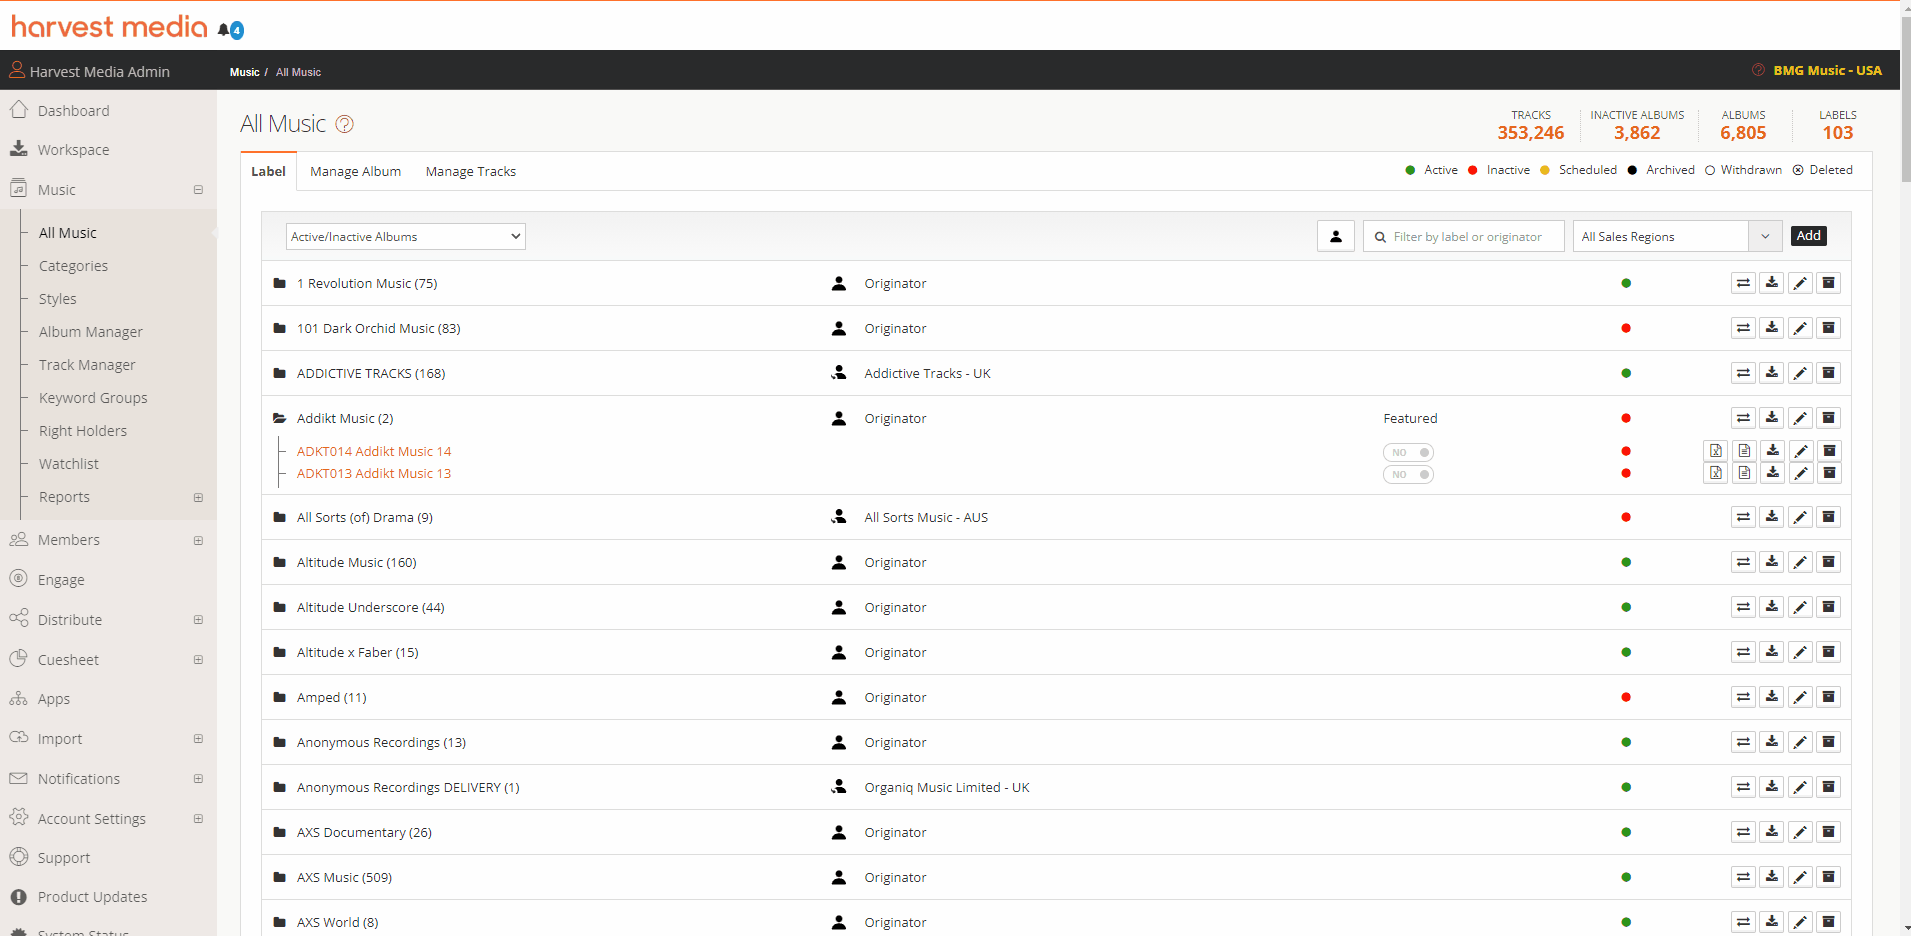Edit the Altitude Underscore label
Viewport: 1911px width, 936px height.
tap(1800, 607)
